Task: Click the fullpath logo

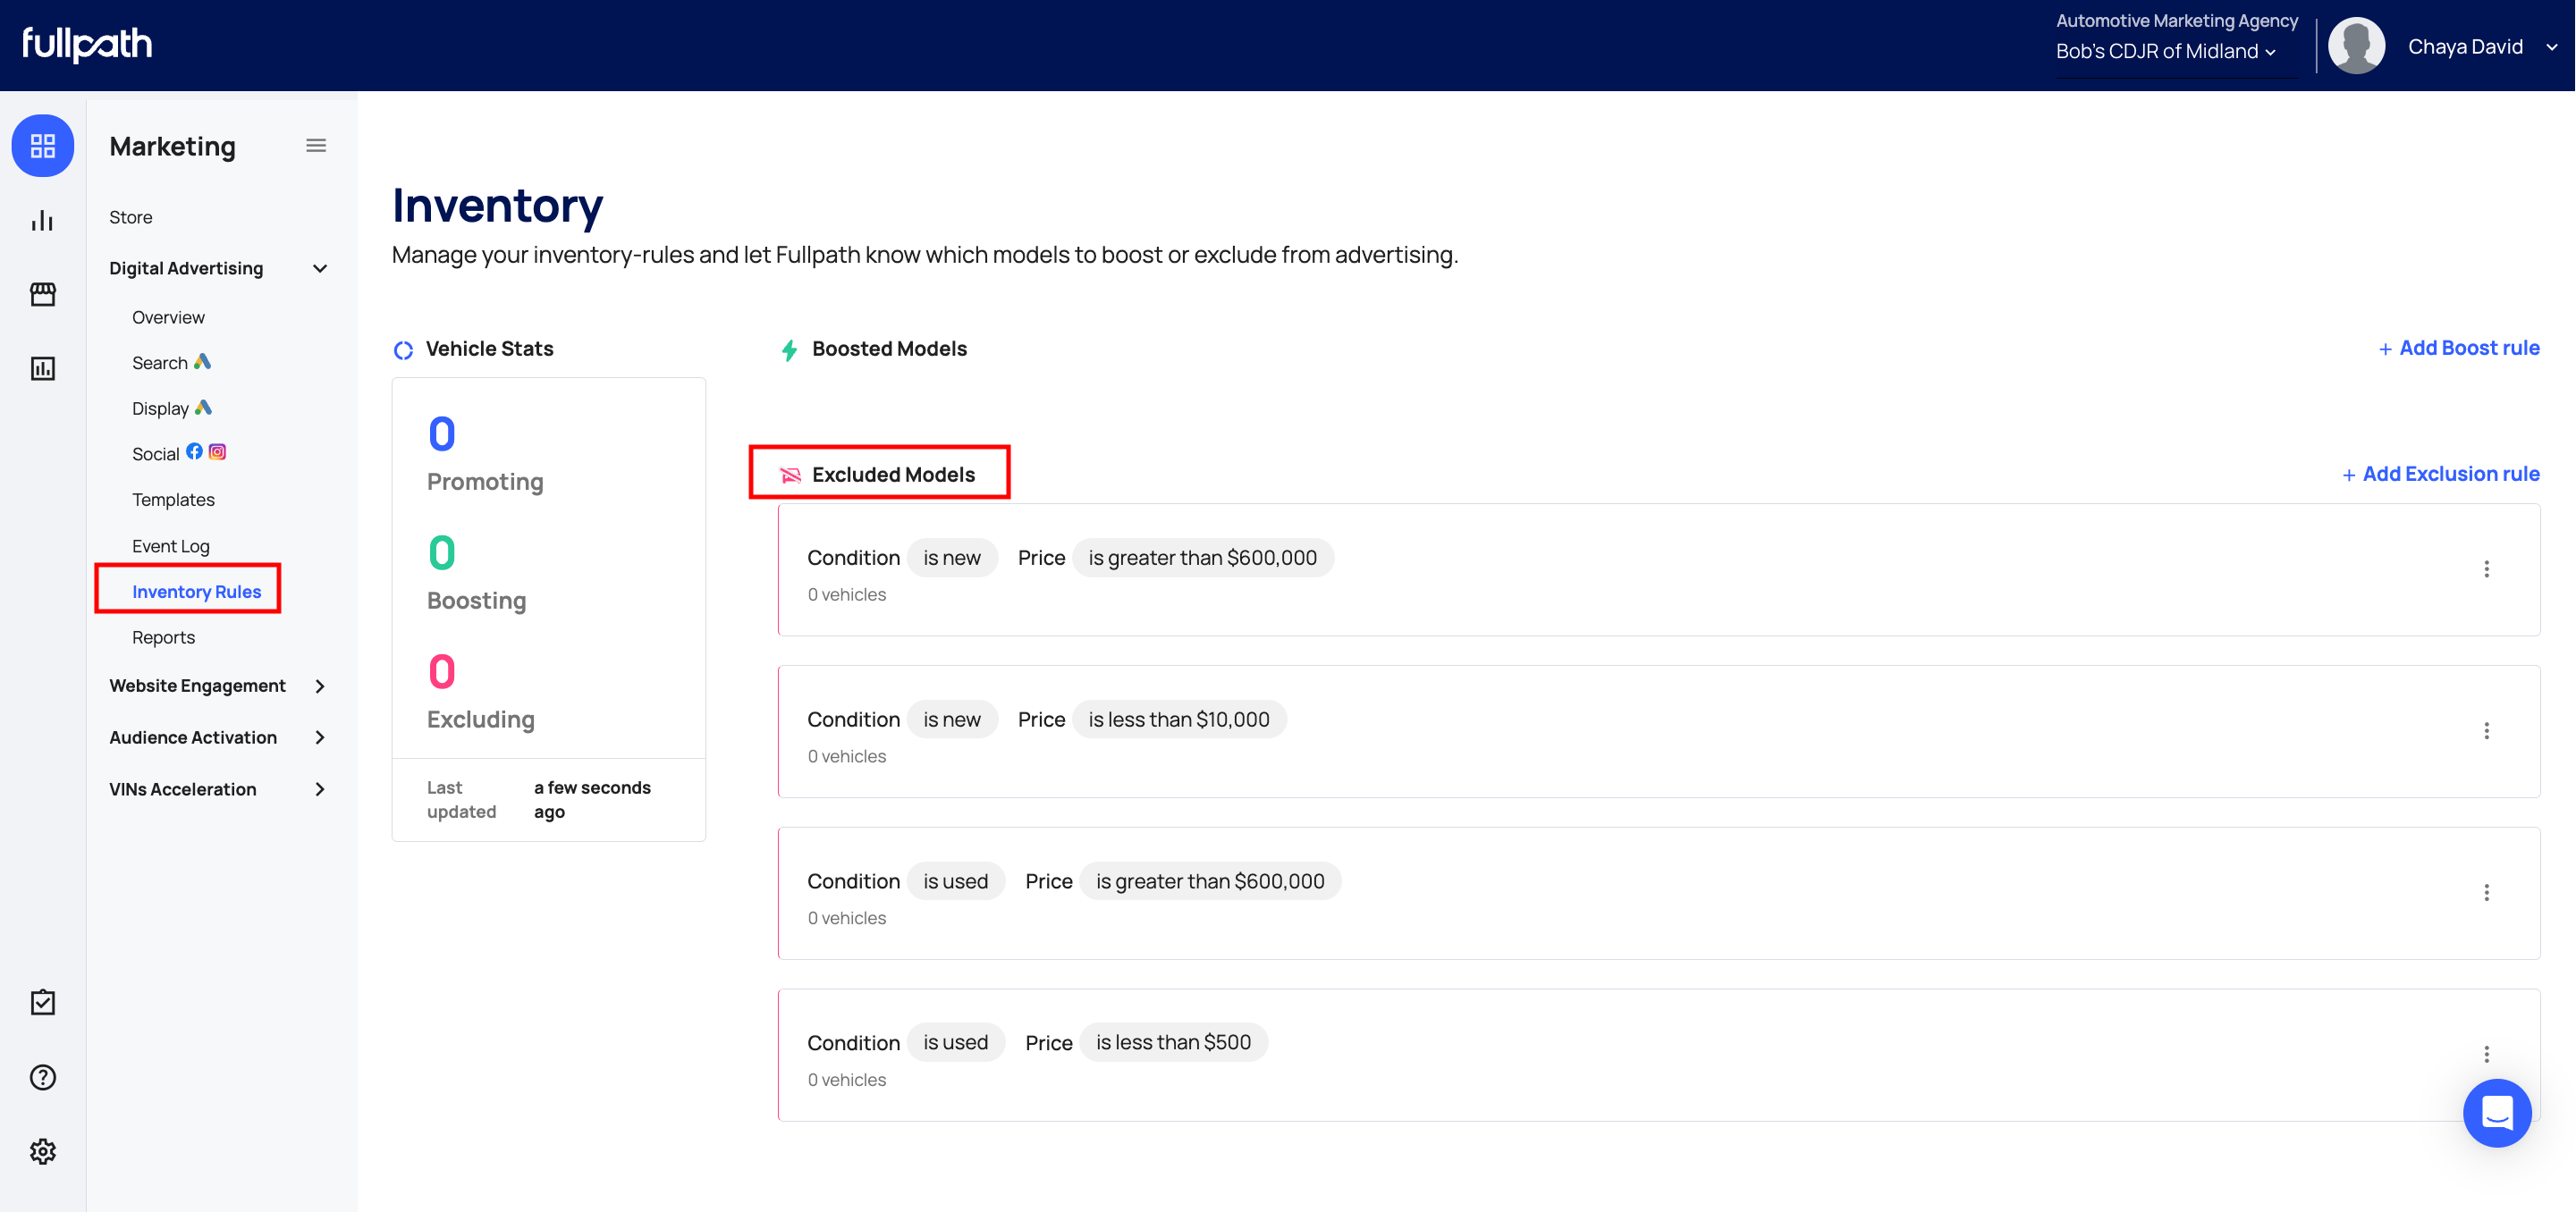Action: [x=87, y=44]
